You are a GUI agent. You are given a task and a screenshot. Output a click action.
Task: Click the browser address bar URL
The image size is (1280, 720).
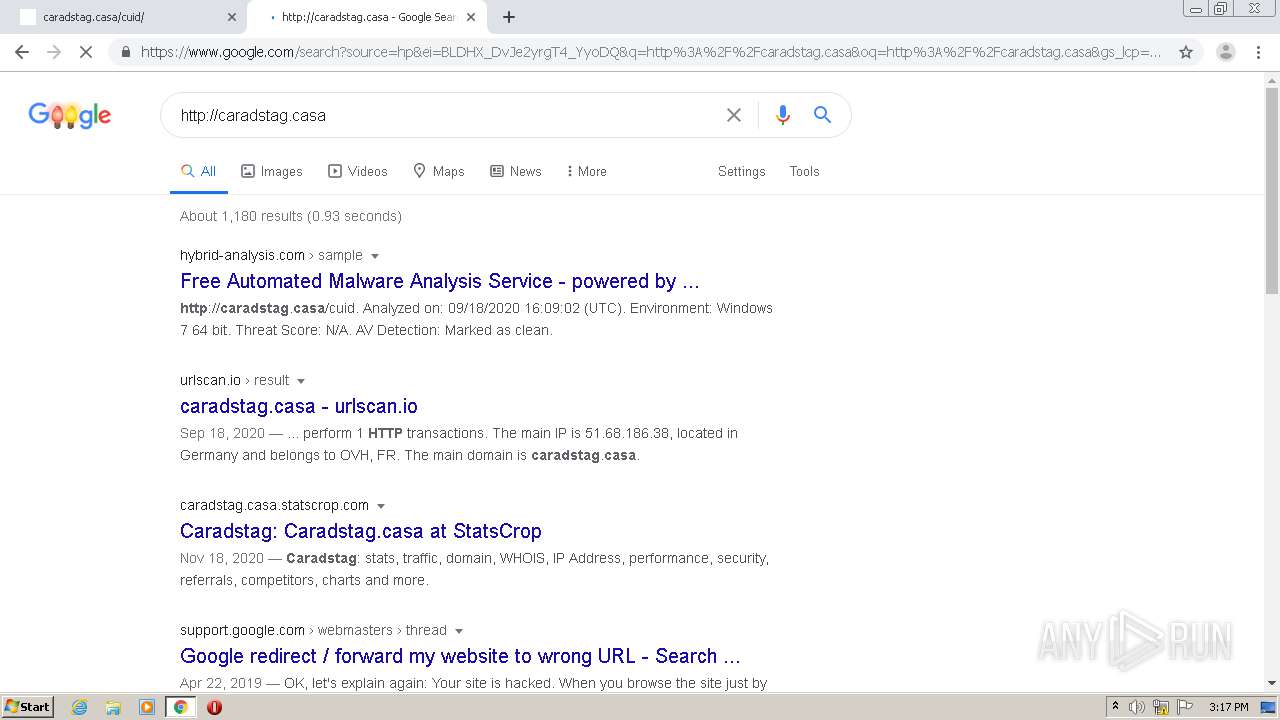point(650,52)
